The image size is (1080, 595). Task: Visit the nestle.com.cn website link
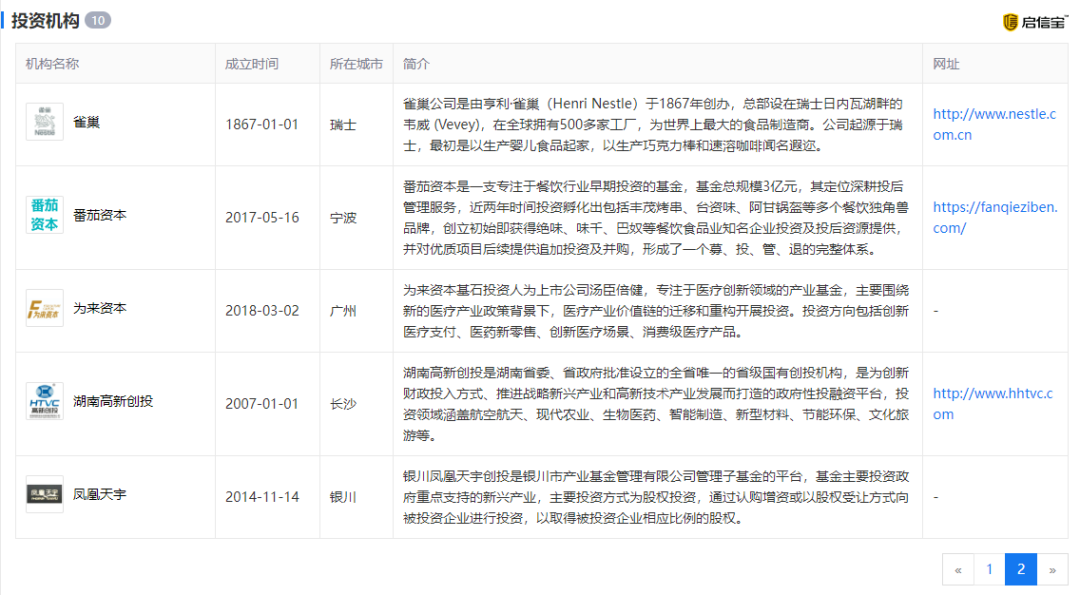coord(995,125)
